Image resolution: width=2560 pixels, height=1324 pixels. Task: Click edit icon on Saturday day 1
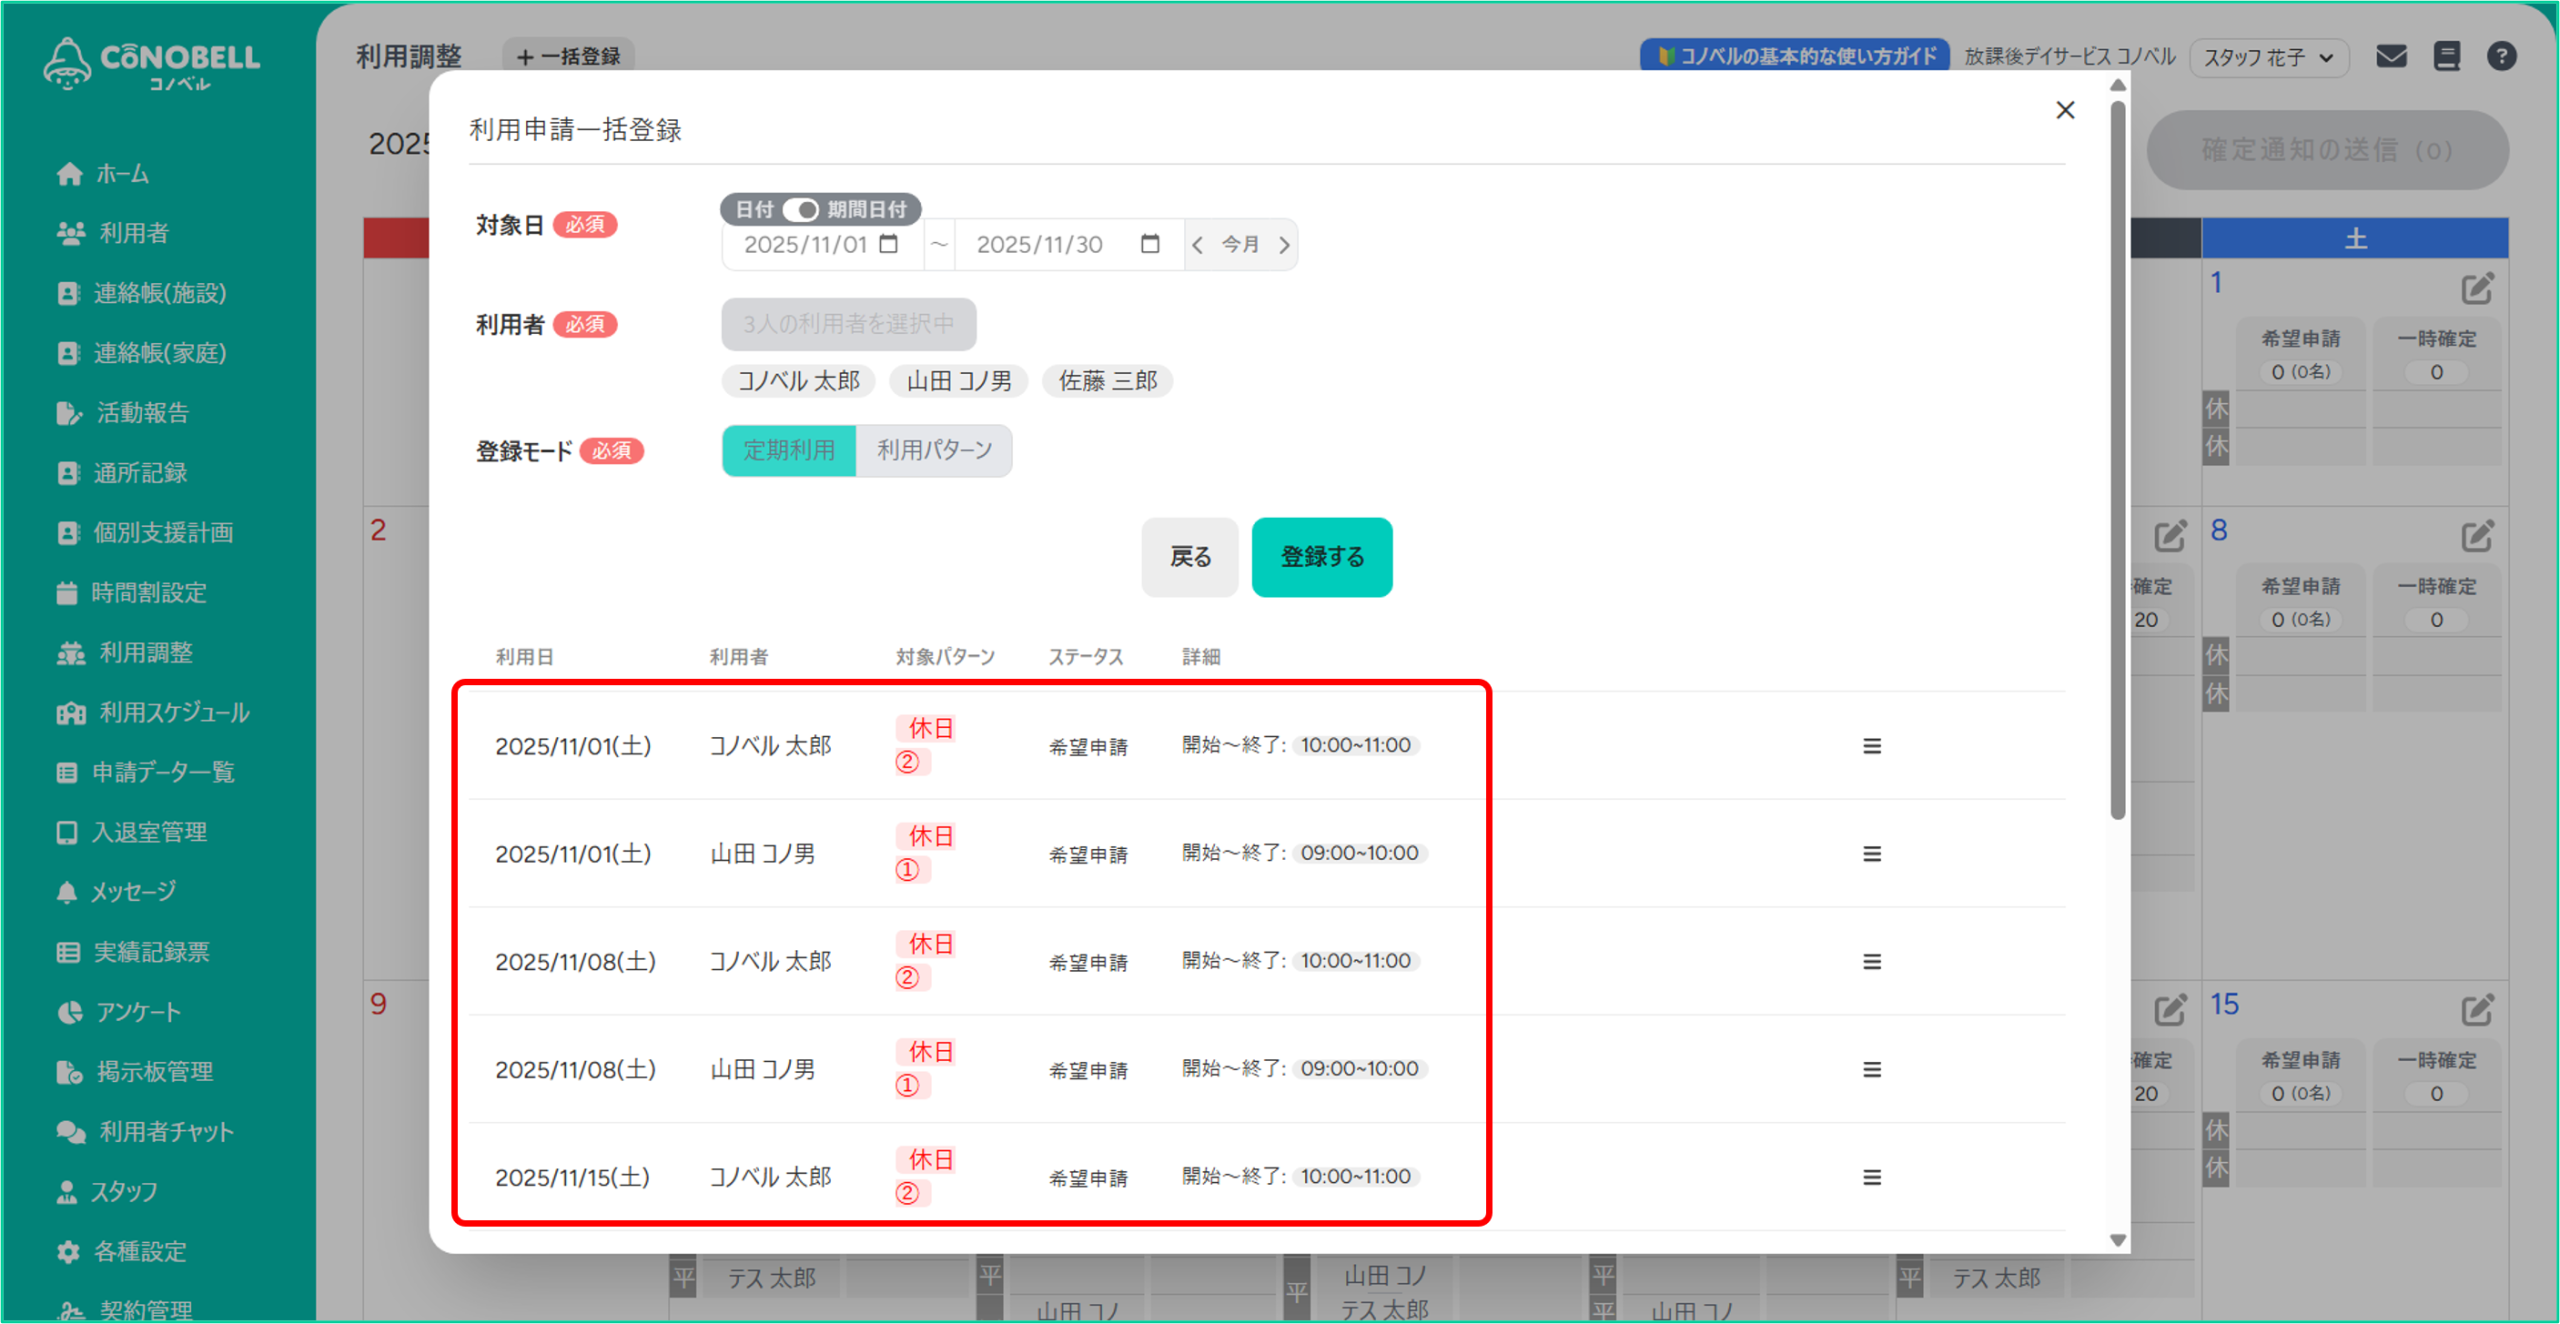pos(2477,289)
